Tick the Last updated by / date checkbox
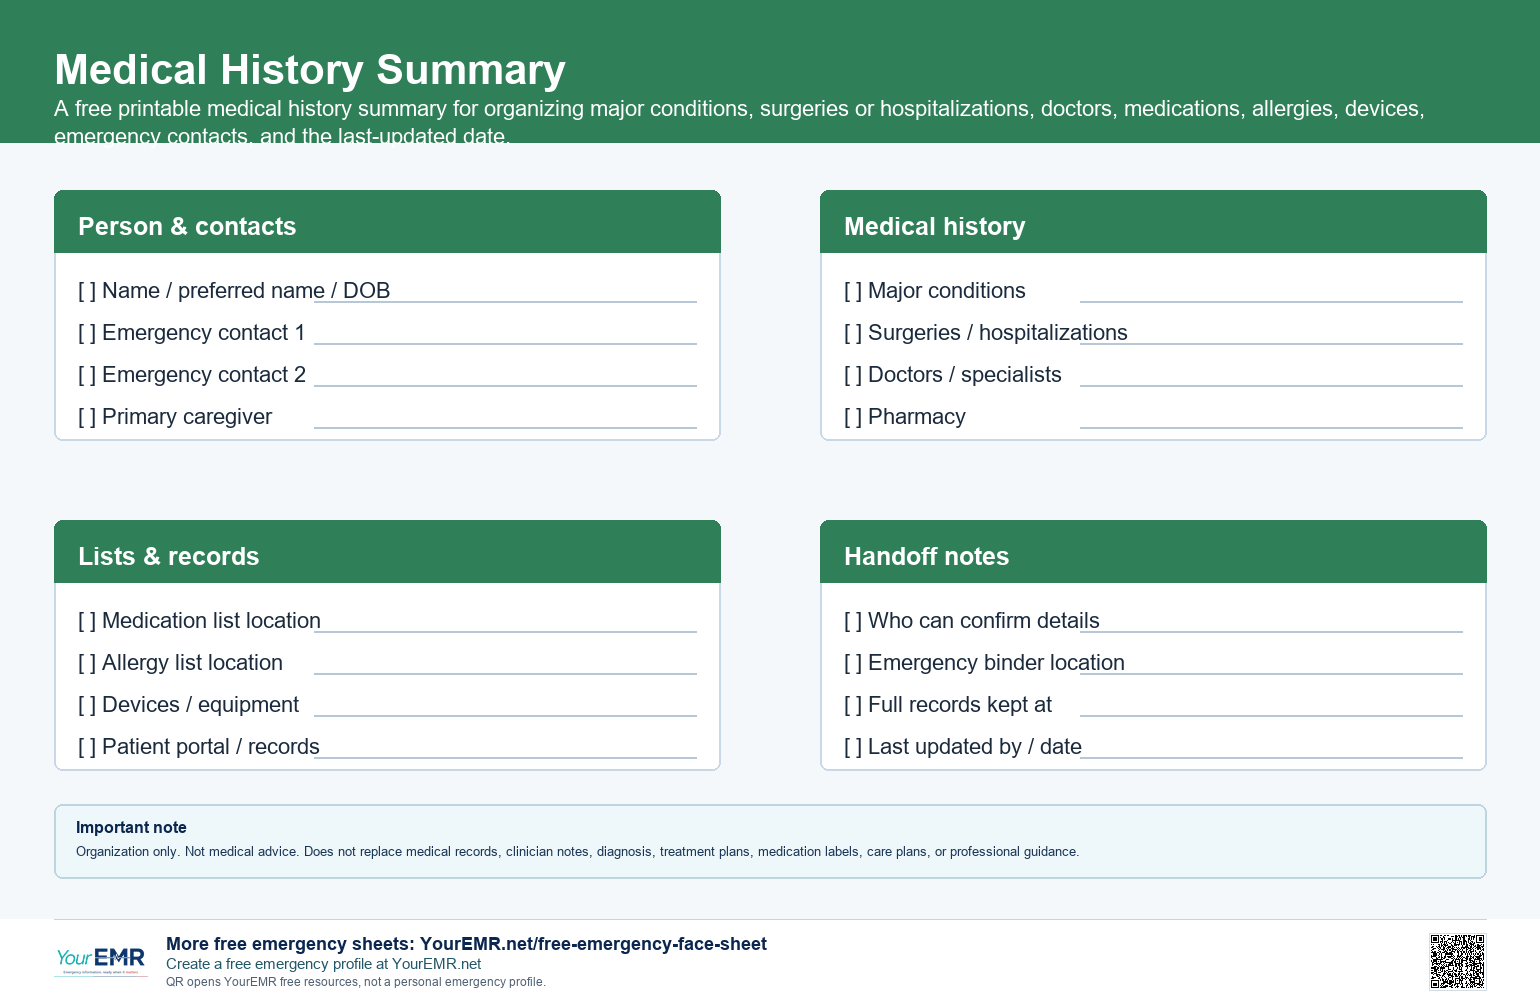Image resolution: width=1540 pixels, height=1004 pixels. (x=853, y=747)
